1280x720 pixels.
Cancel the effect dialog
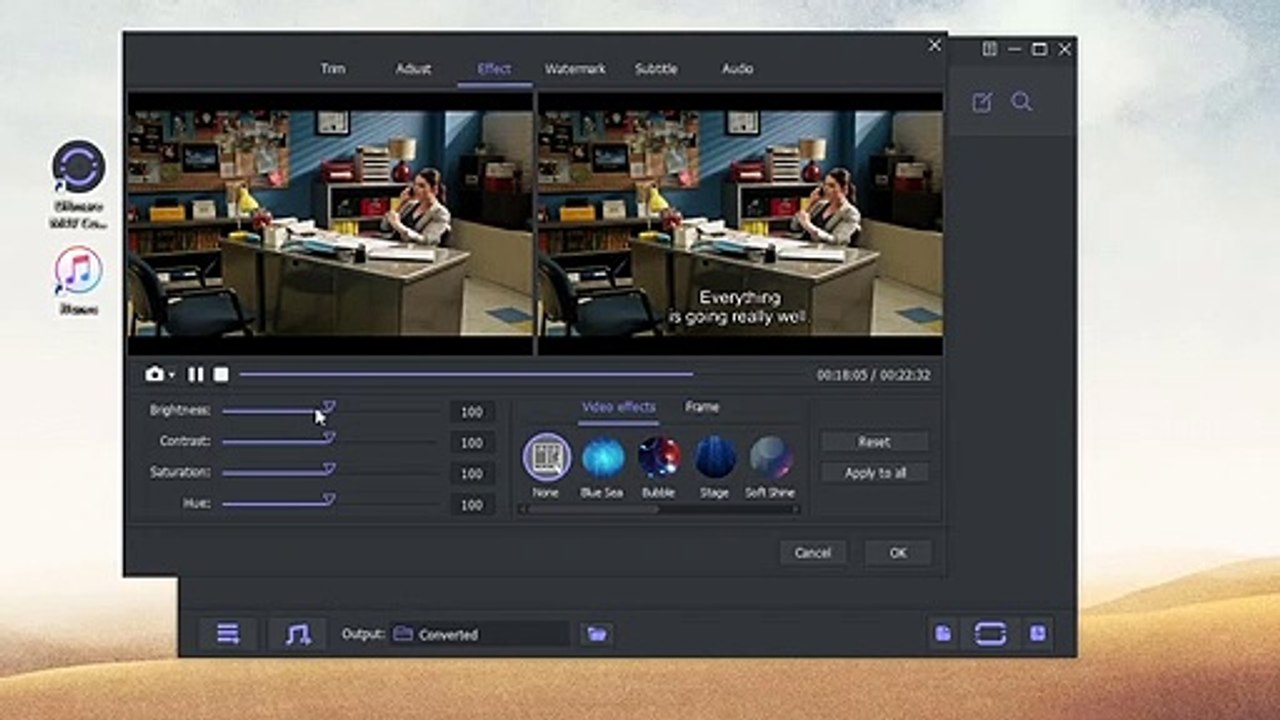pos(812,553)
